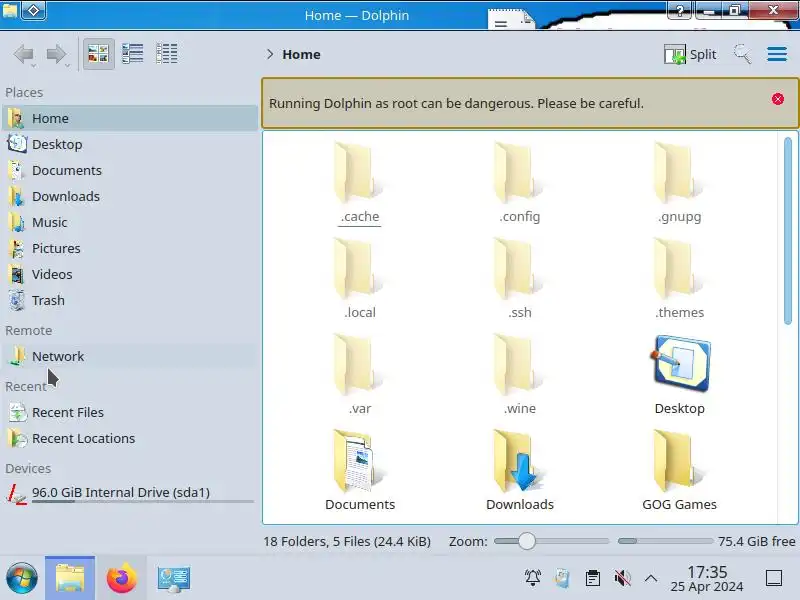The height and width of the screenshot is (600, 800).
Task: Switch to Icons view mode
Action: tap(98, 54)
